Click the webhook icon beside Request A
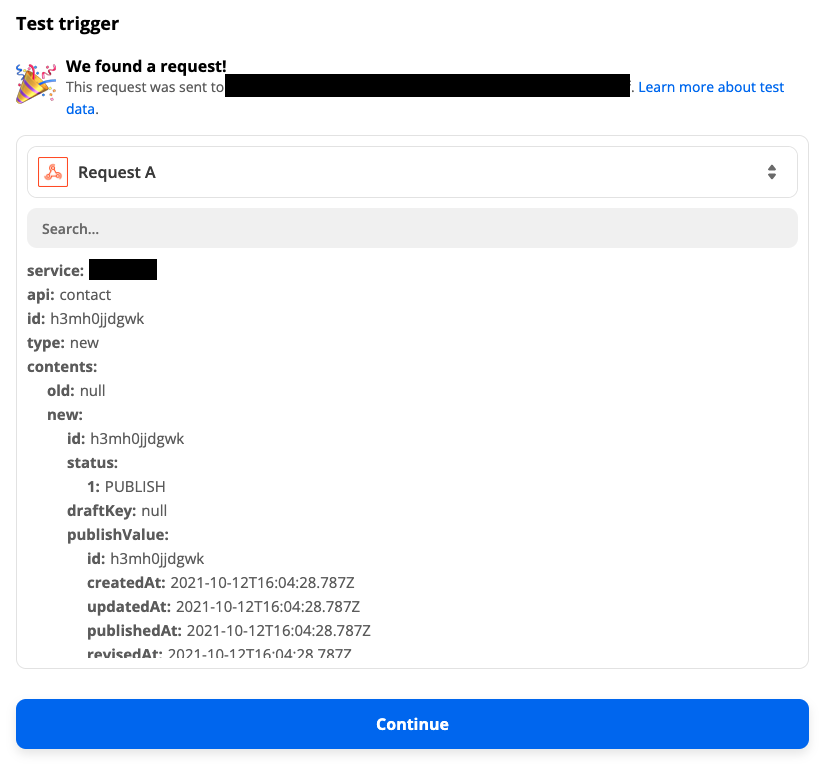This screenshot has width=832, height=771. click(x=53, y=172)
